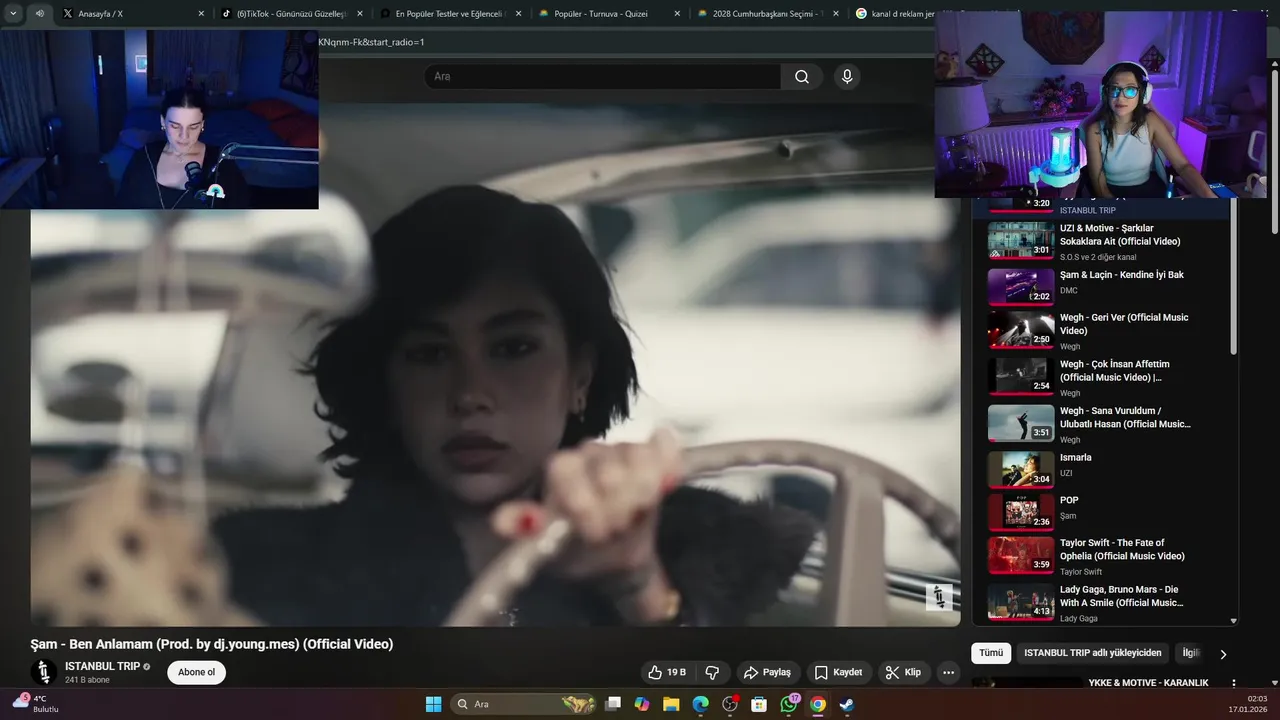Close the Anasayfa / X tab
This screenshot has height=720, width=1280.
[201, 14]
